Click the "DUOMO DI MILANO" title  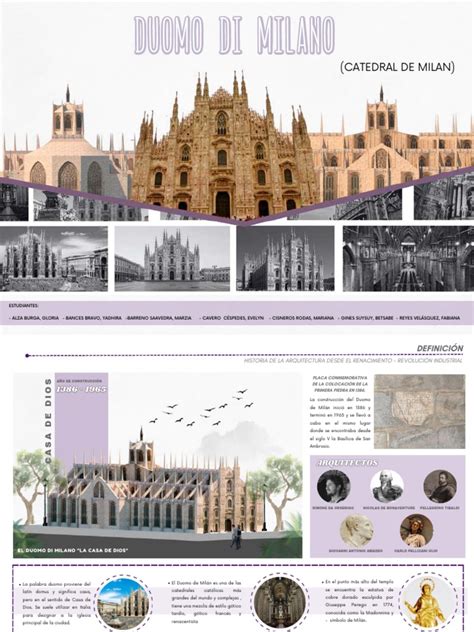[234, 35]
